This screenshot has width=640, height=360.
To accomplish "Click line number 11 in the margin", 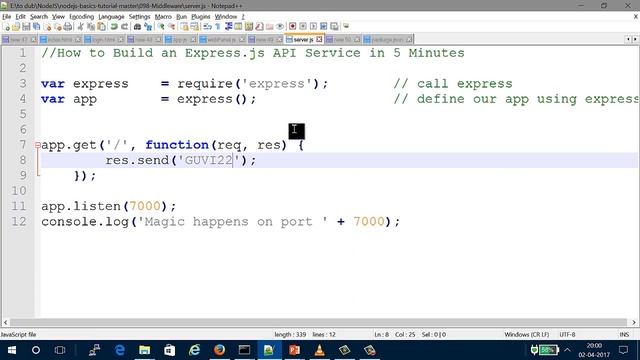I will (18, 206).
